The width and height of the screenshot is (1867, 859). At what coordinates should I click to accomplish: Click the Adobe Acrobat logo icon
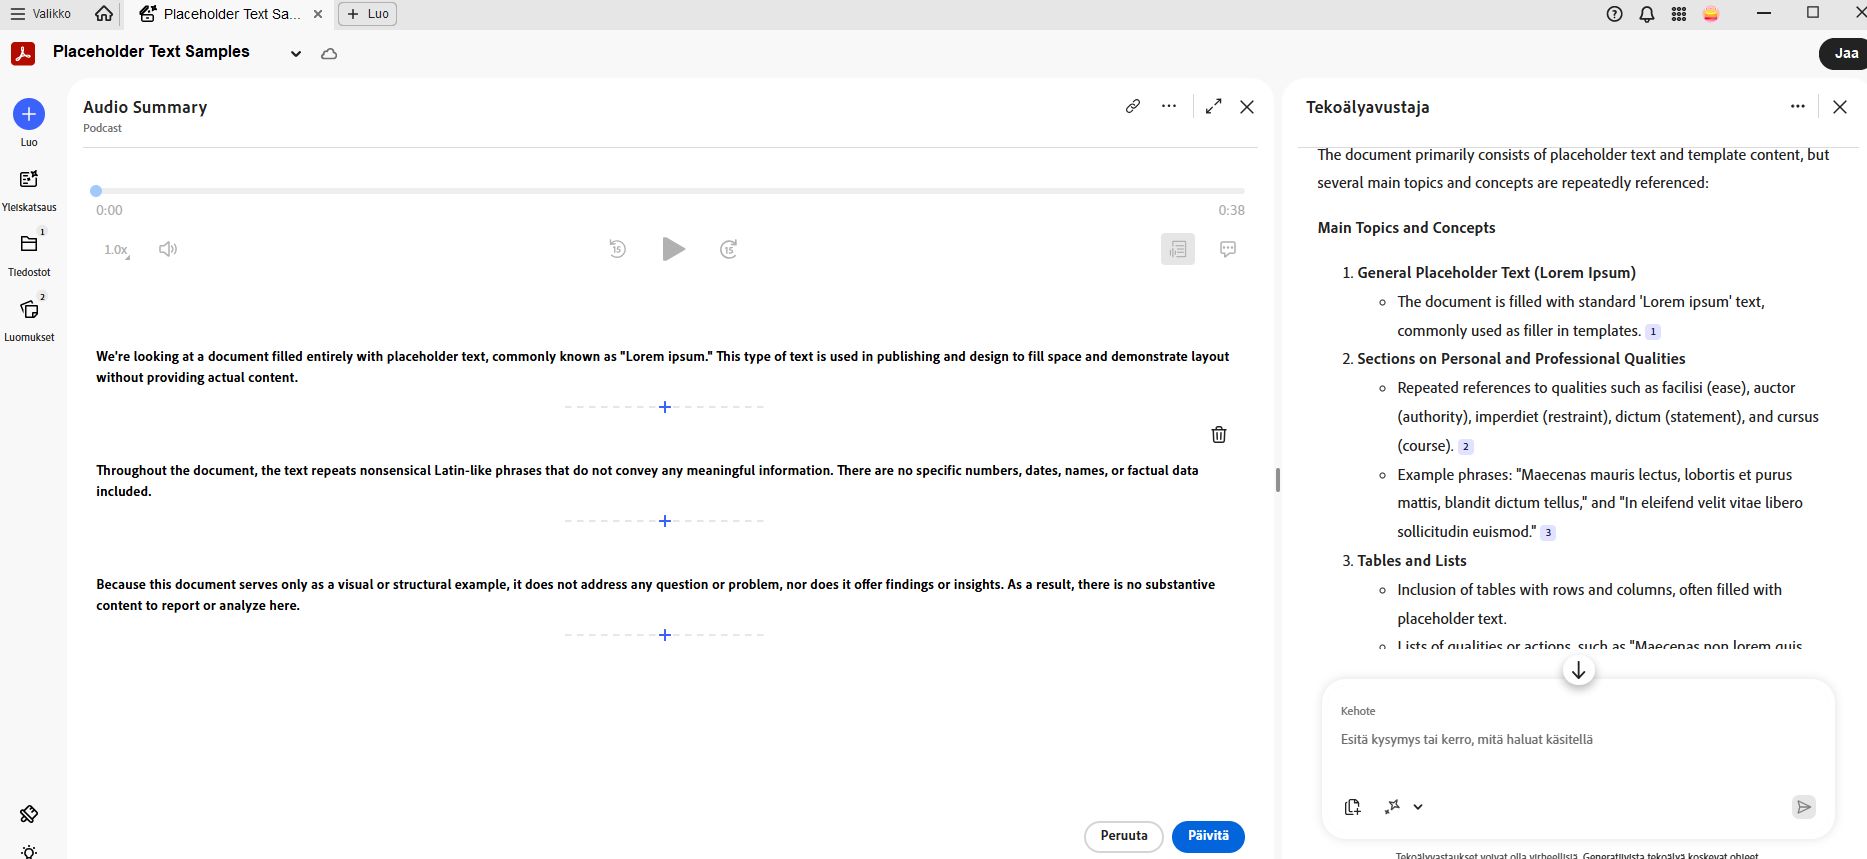(23, 53)
